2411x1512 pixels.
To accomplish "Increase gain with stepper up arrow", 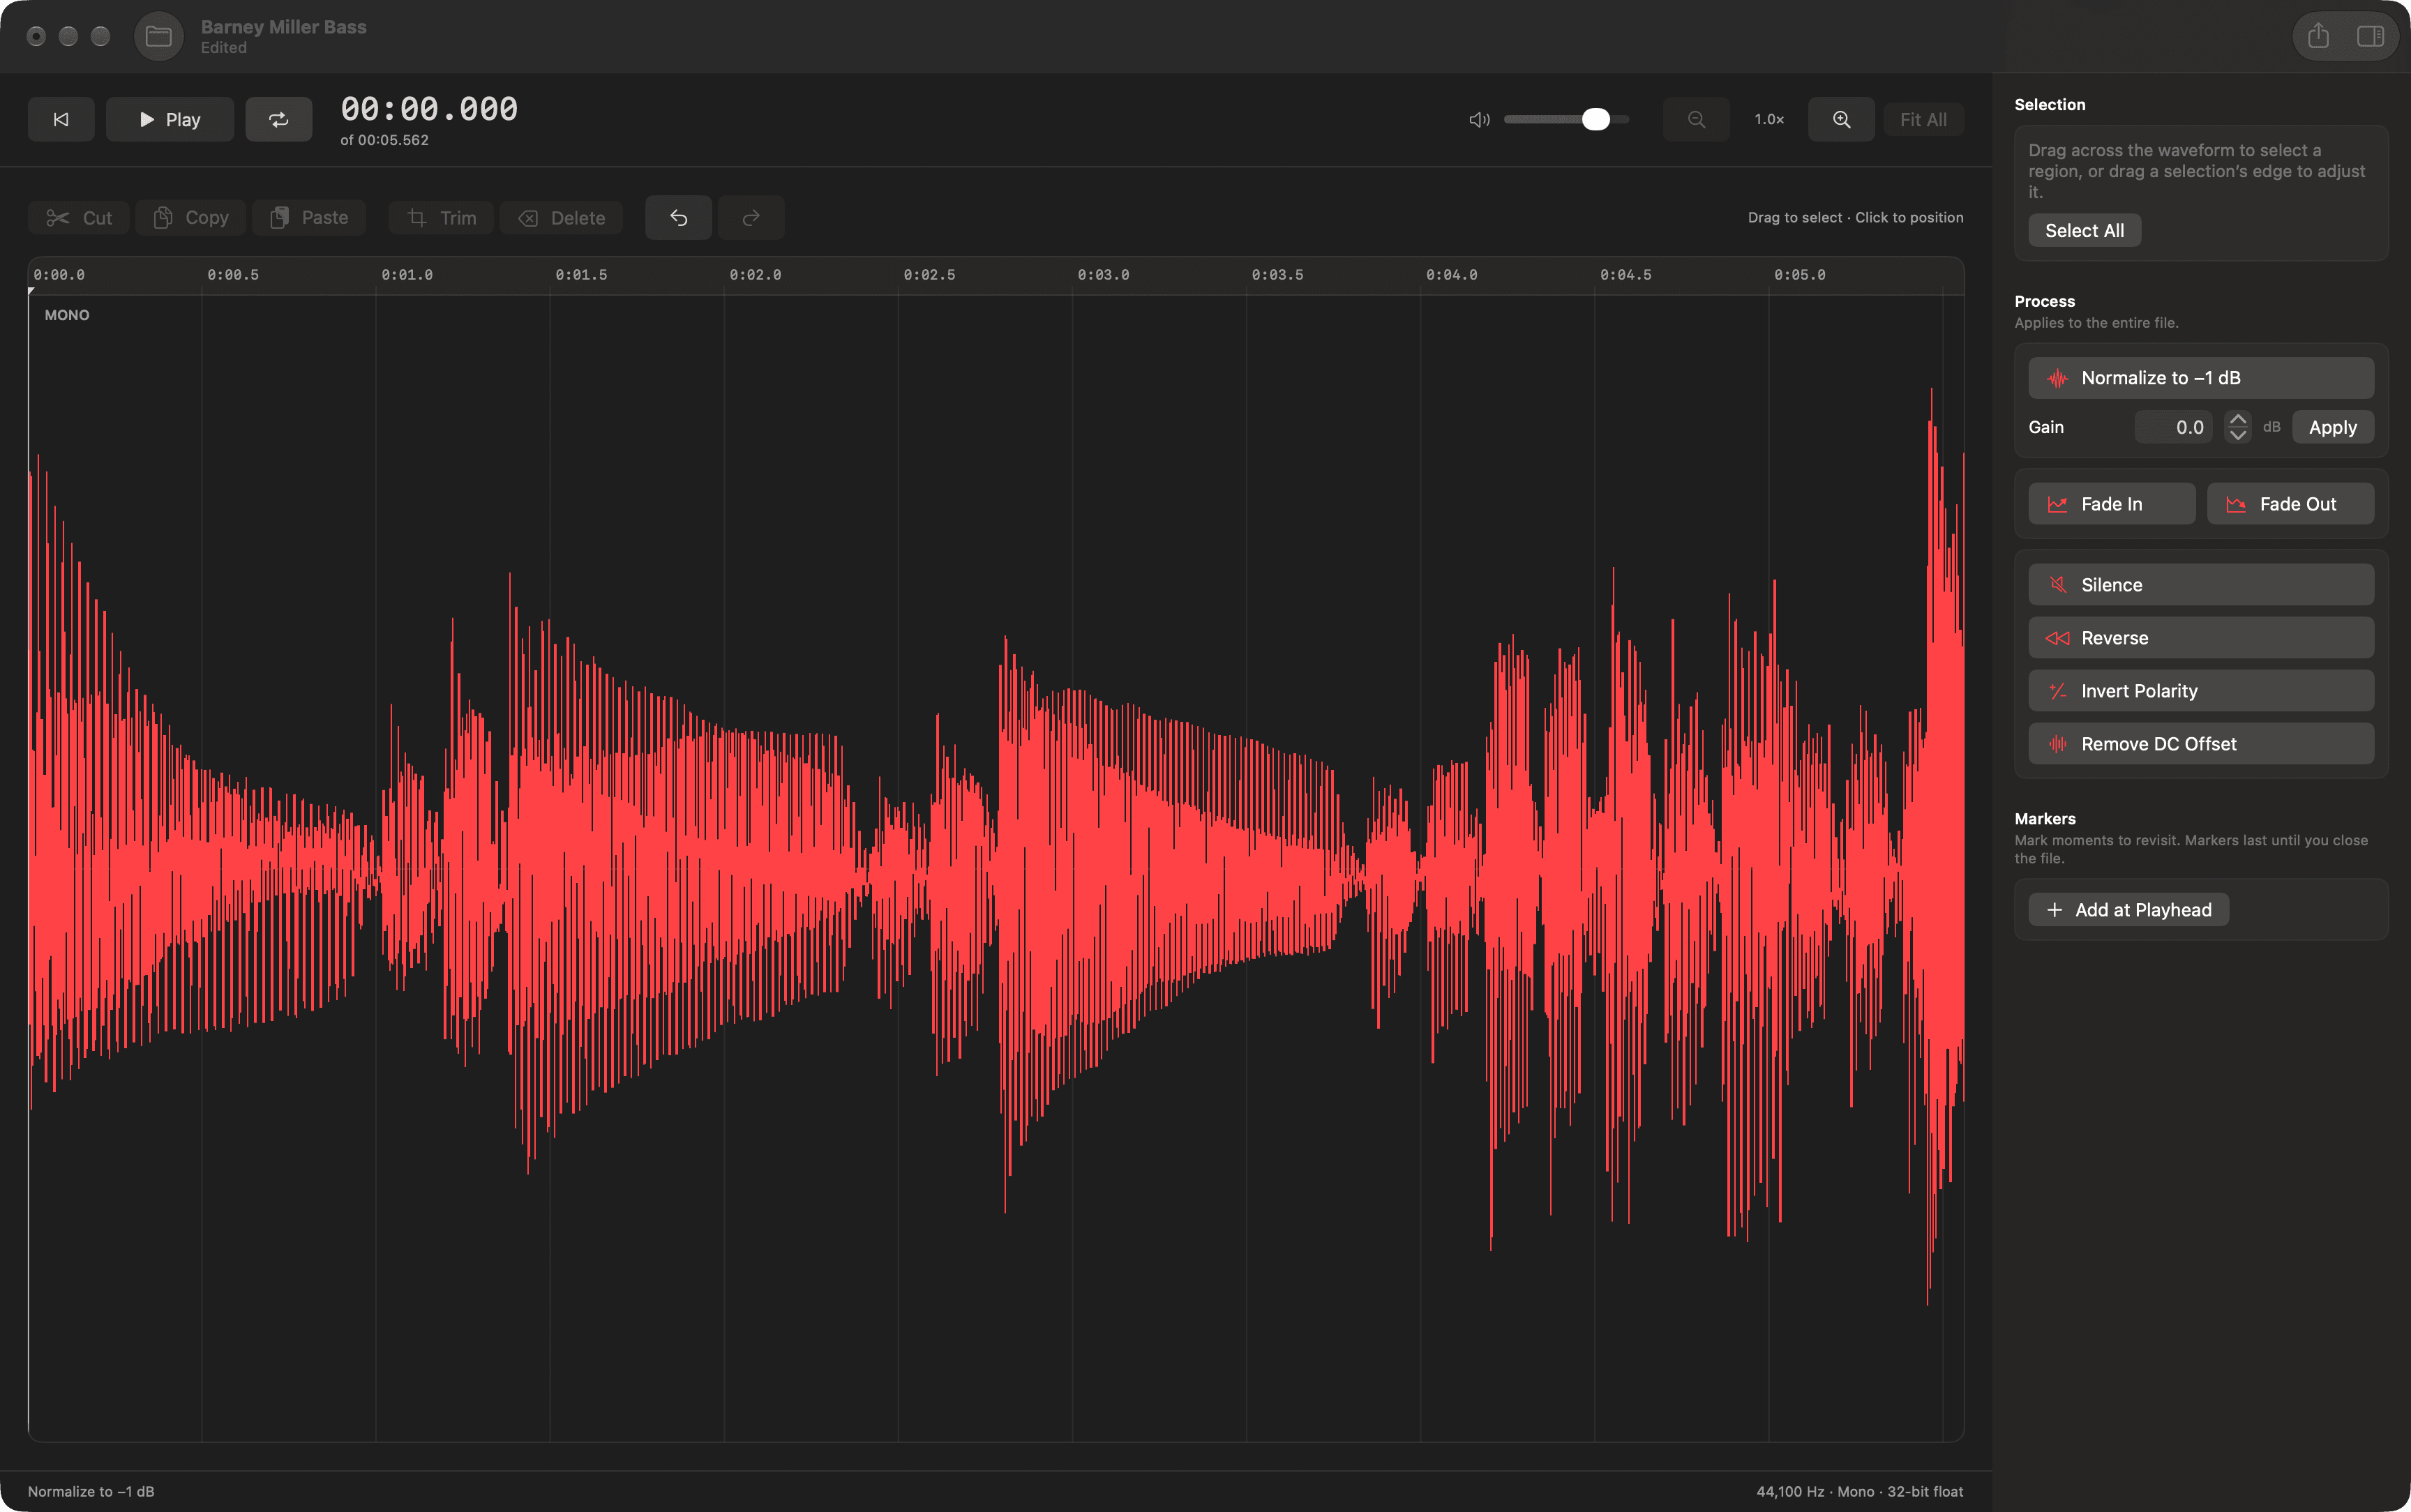I will pos(2238,419).
